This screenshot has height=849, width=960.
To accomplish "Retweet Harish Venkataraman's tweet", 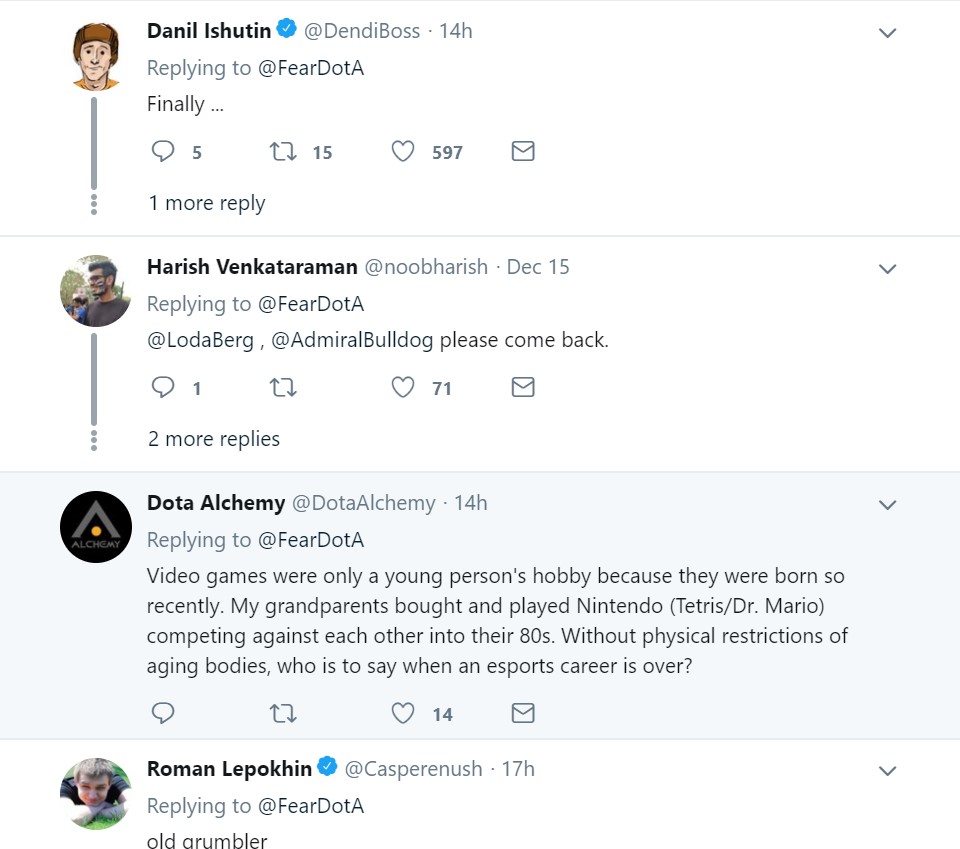I will point(283,388).
